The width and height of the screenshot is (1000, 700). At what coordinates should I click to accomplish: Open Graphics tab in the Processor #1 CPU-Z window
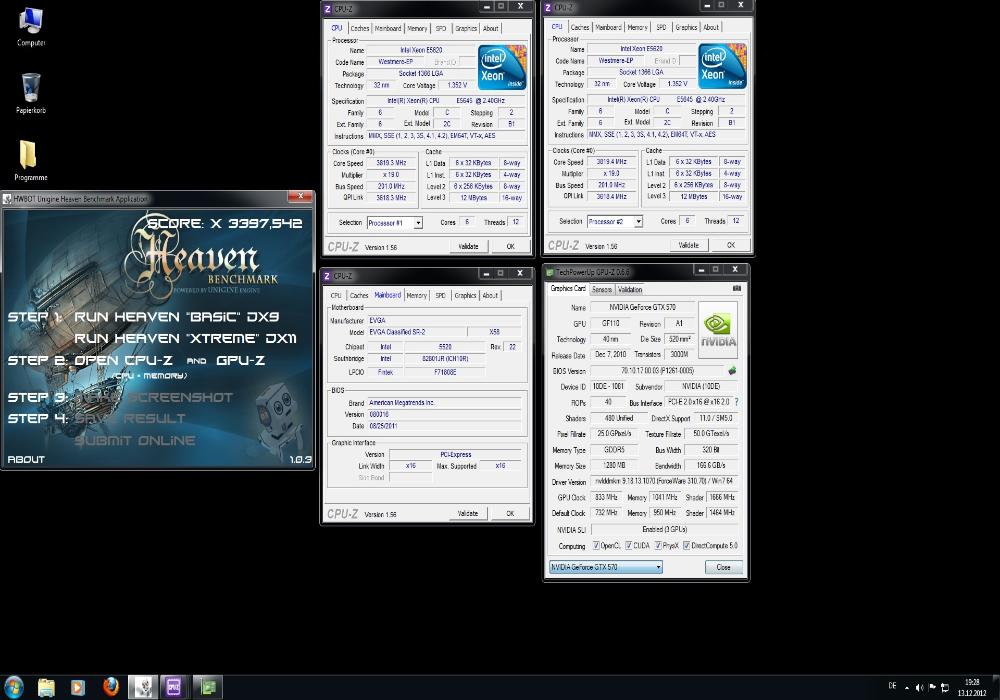point(466,28)
